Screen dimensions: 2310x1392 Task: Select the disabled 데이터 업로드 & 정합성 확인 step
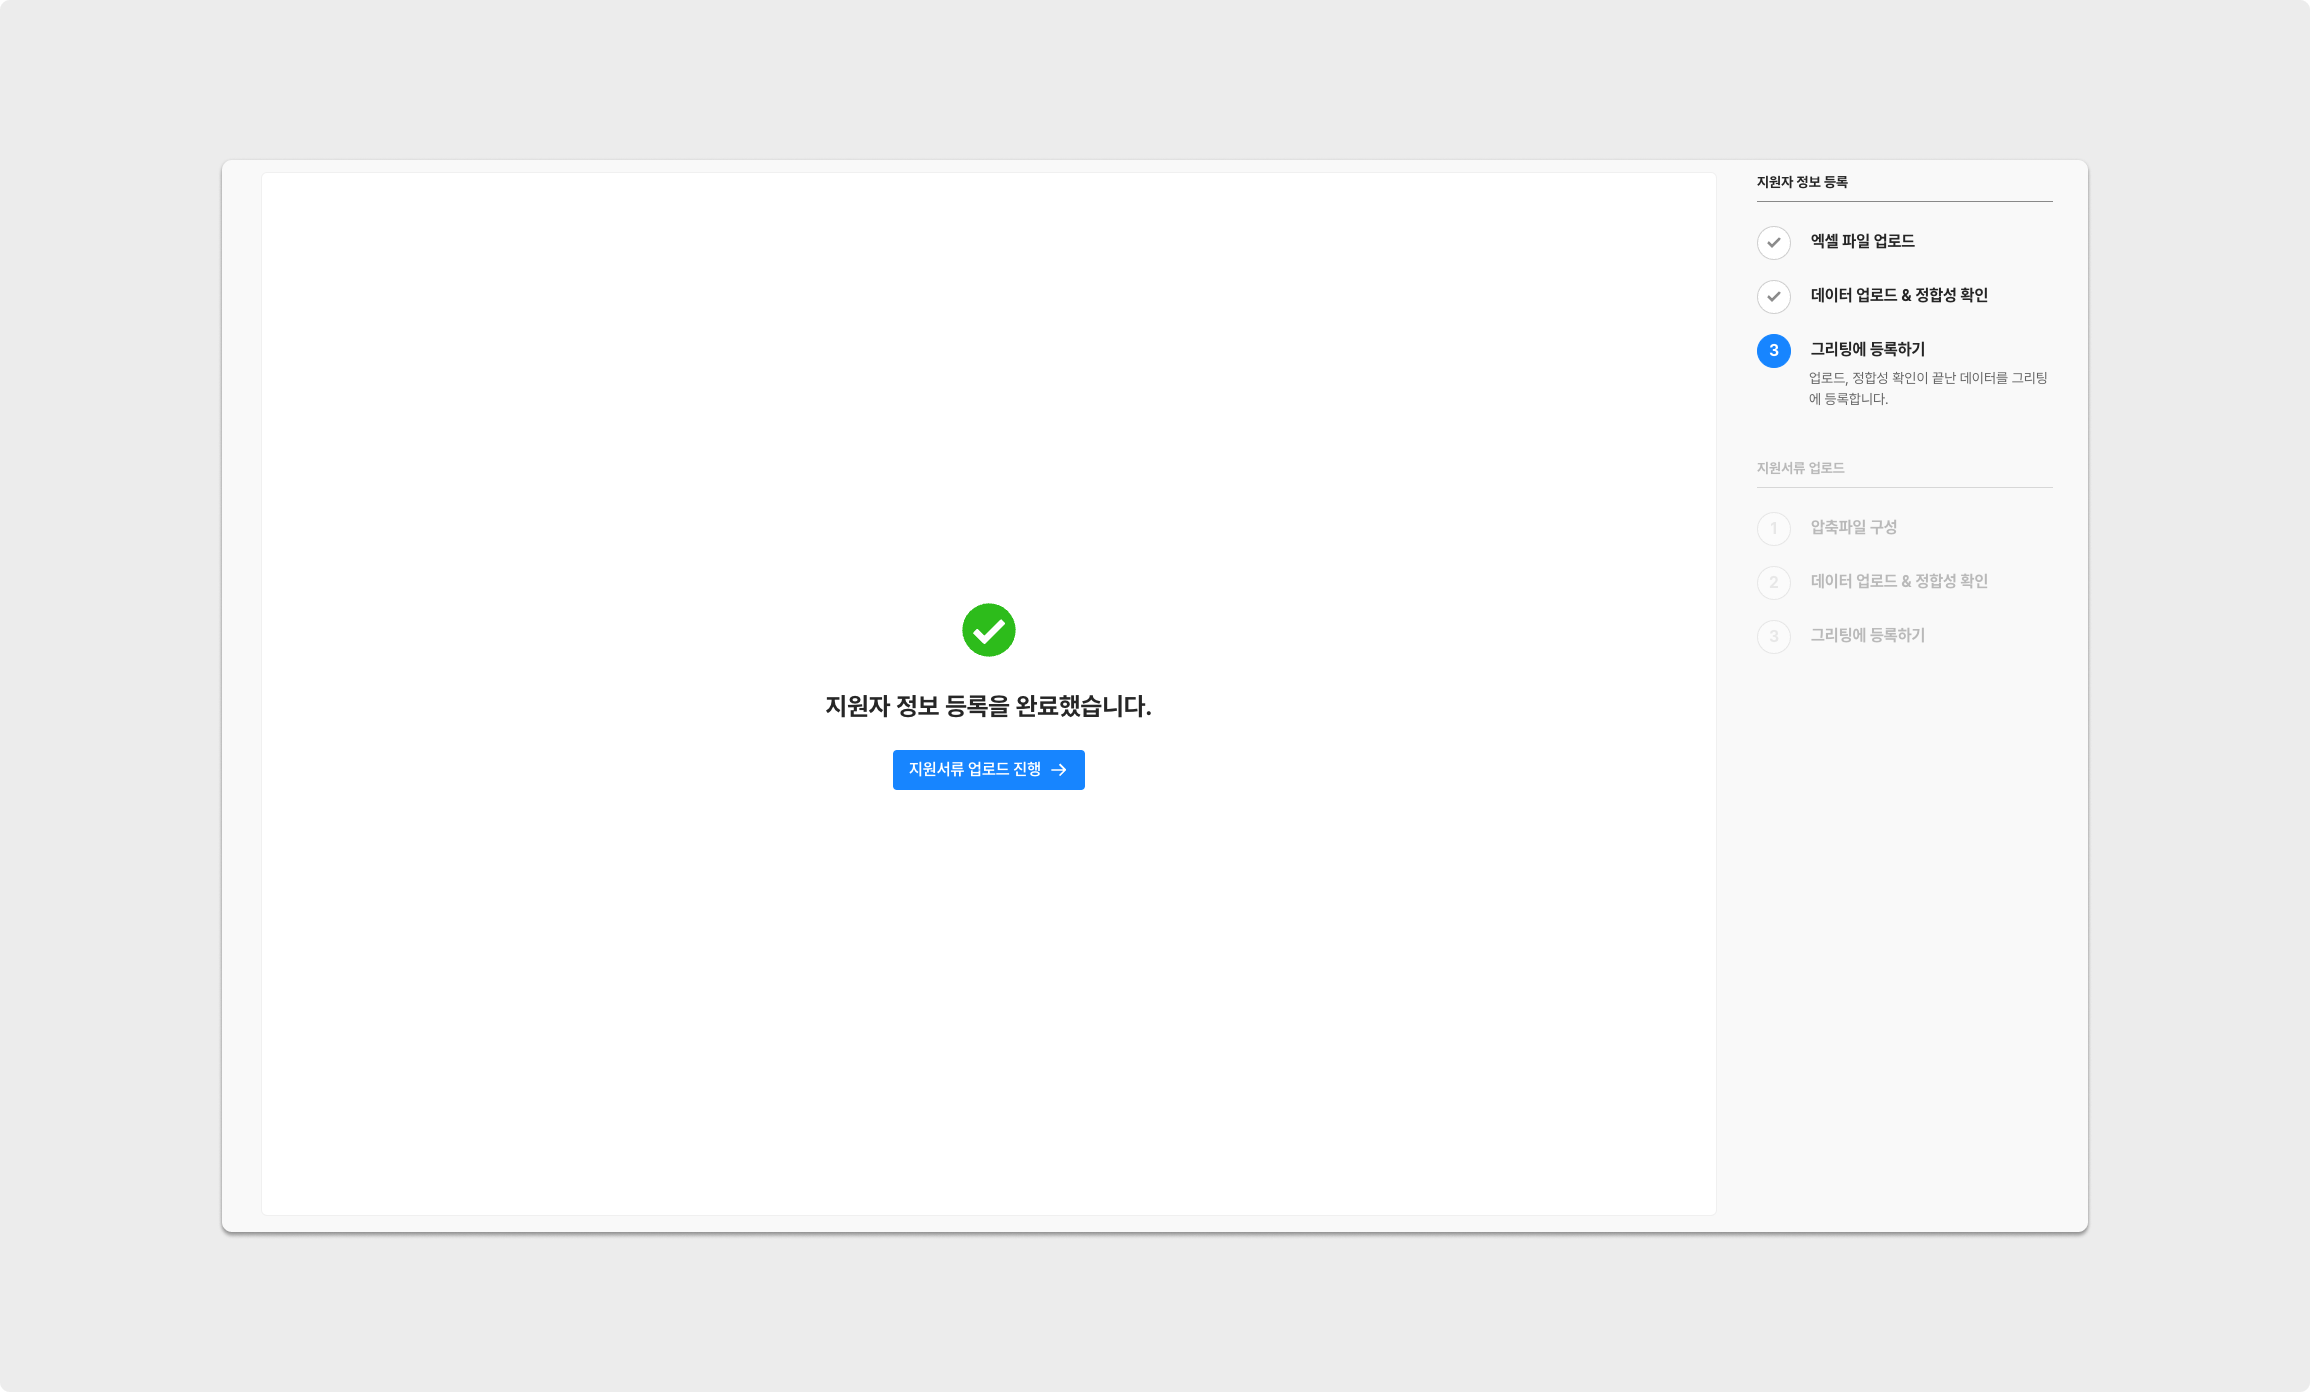[1898, 581]
